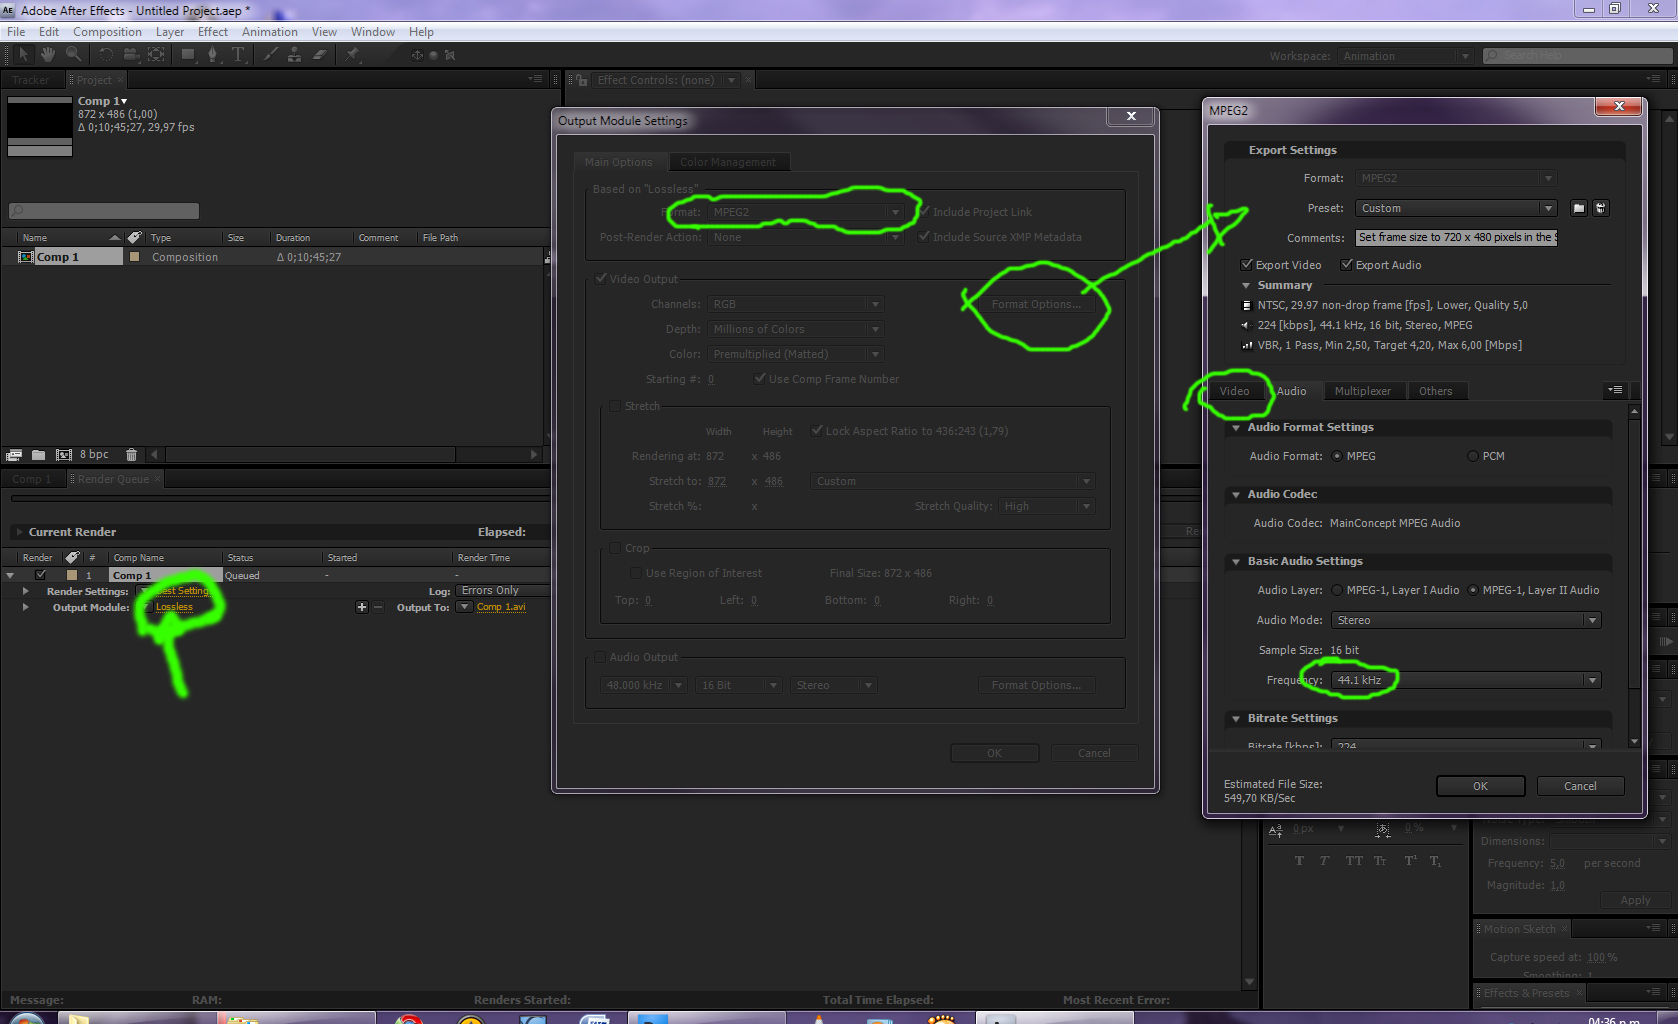
Task: Click the Comp 1 label color swatch in Project panel
Action: pos(135,257)
